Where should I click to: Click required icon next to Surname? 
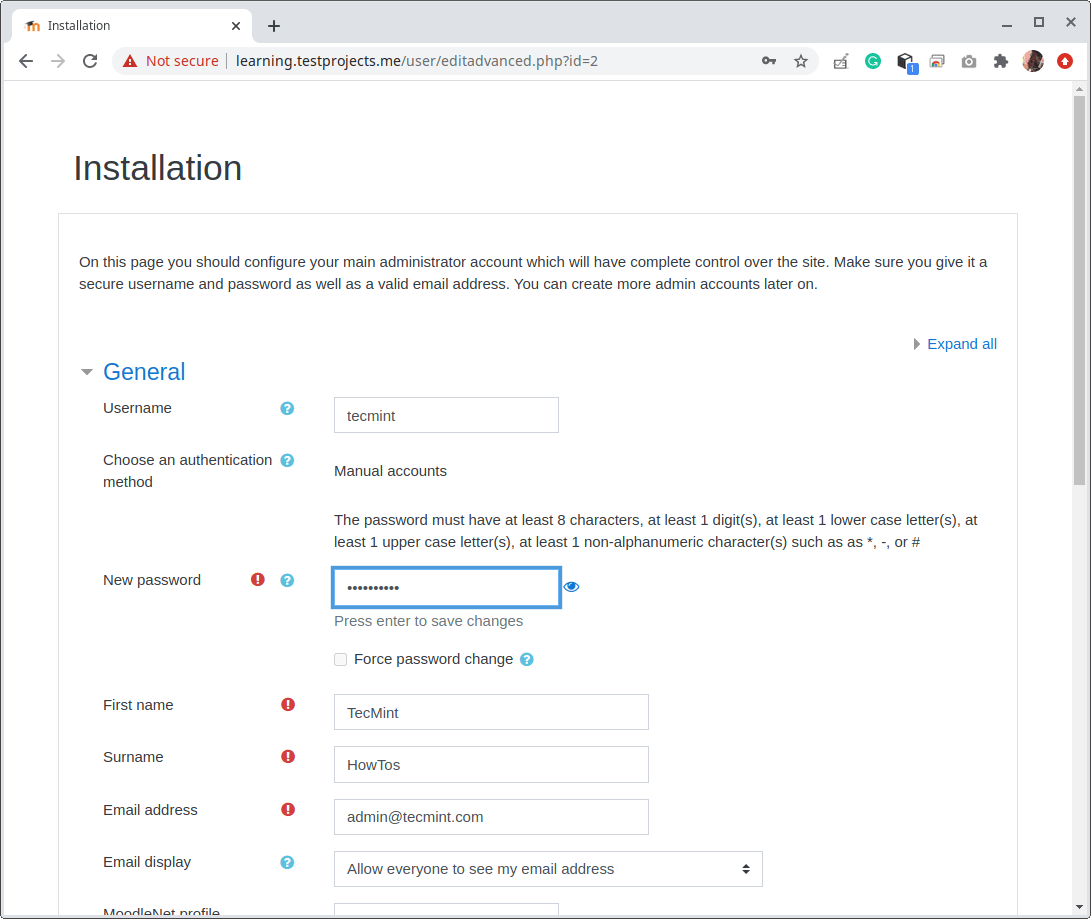[288, 756]
